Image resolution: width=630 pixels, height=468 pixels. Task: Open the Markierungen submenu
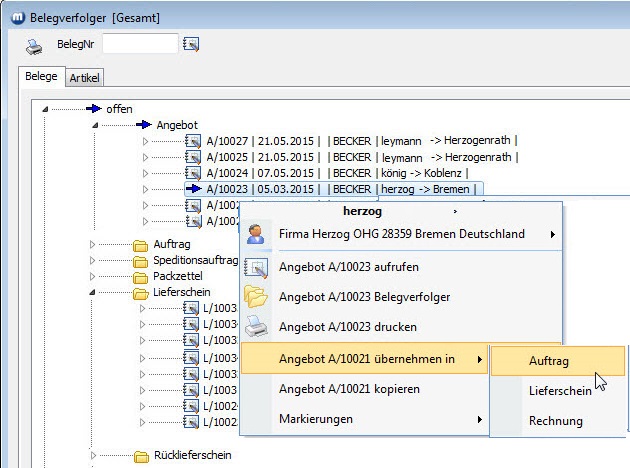coord(365,419)
